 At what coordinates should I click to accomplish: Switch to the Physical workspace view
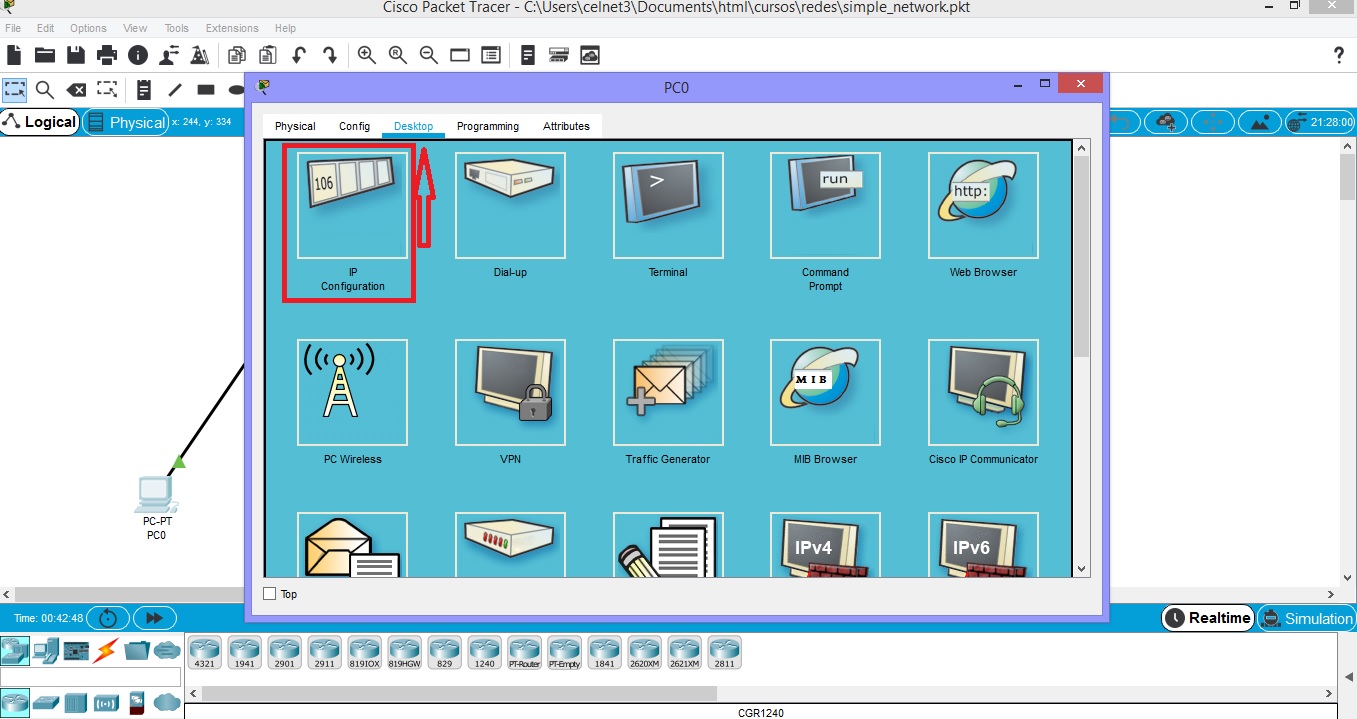point(126,122)
